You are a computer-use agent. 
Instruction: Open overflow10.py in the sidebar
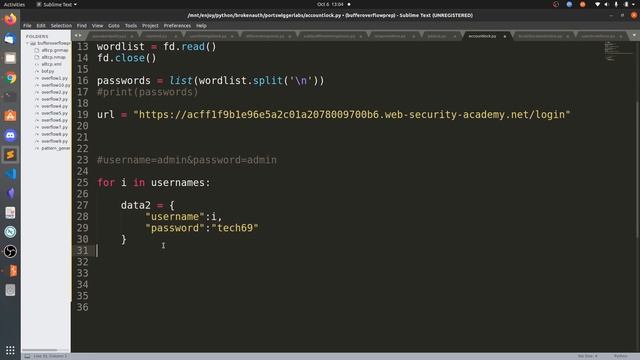point(56,85)
